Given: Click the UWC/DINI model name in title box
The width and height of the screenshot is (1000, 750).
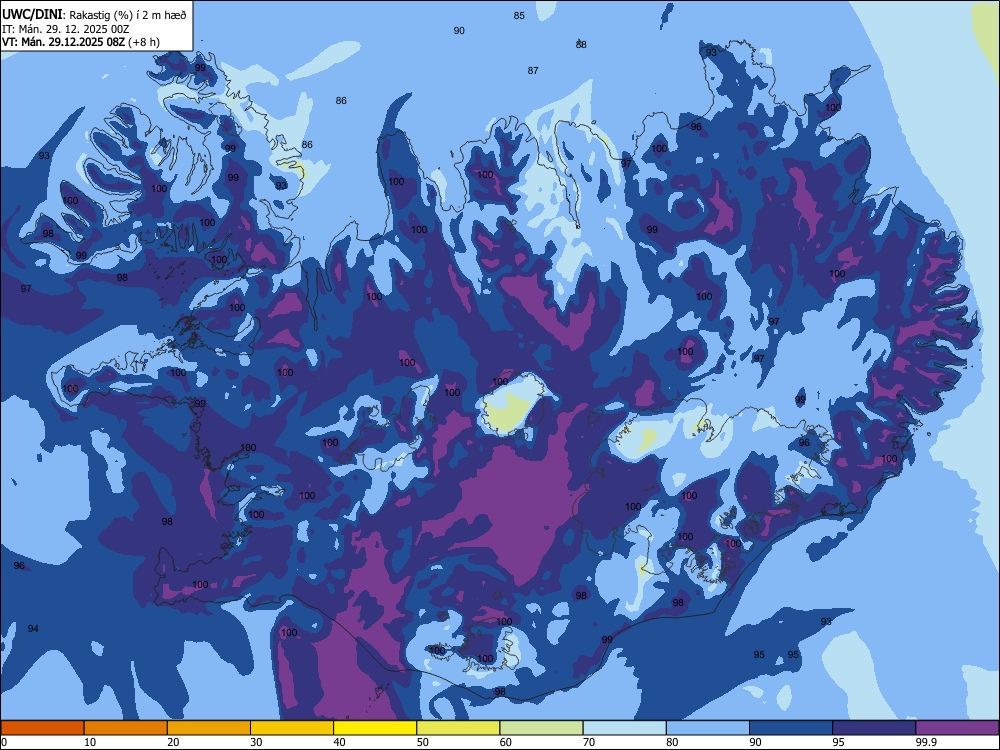Looking at the screenshot, I should tap(31, 15).
